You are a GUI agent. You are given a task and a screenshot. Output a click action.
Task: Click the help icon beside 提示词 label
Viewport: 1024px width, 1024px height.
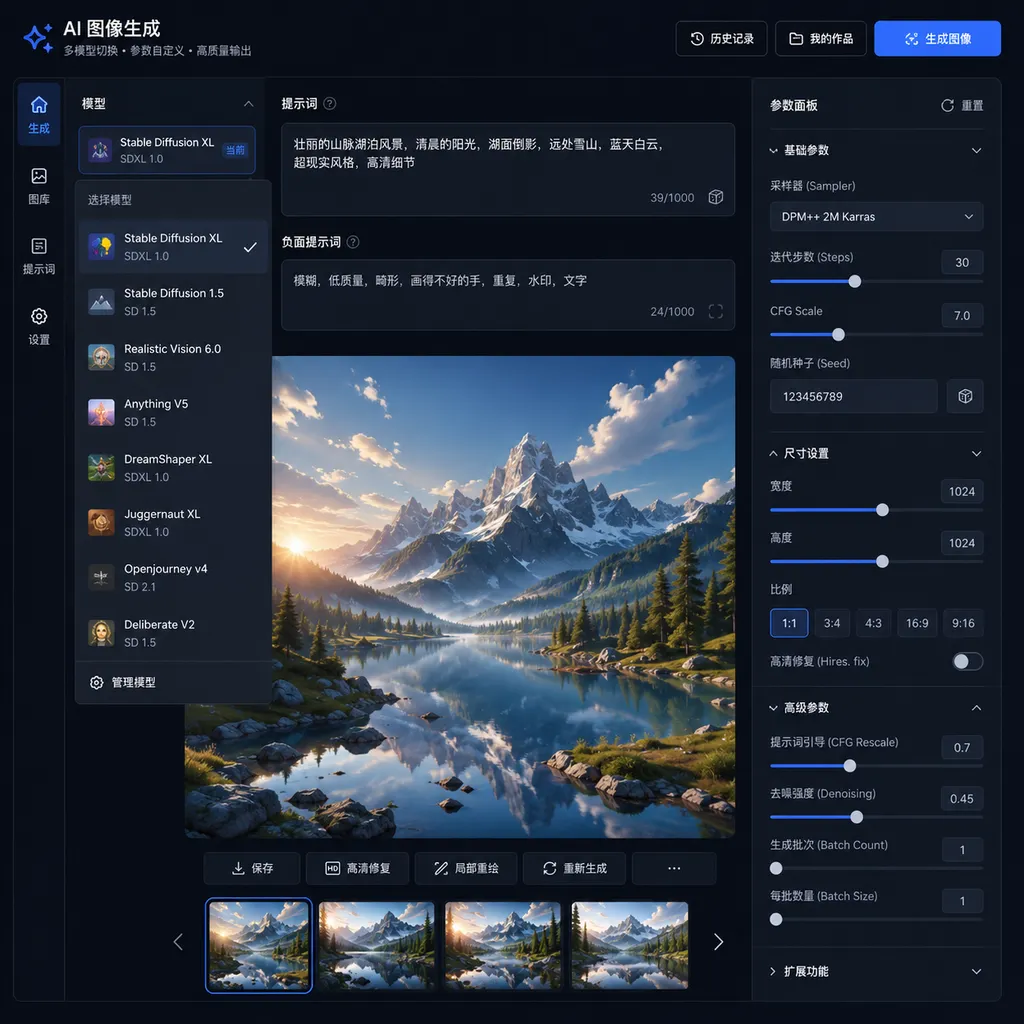point(330,103)
